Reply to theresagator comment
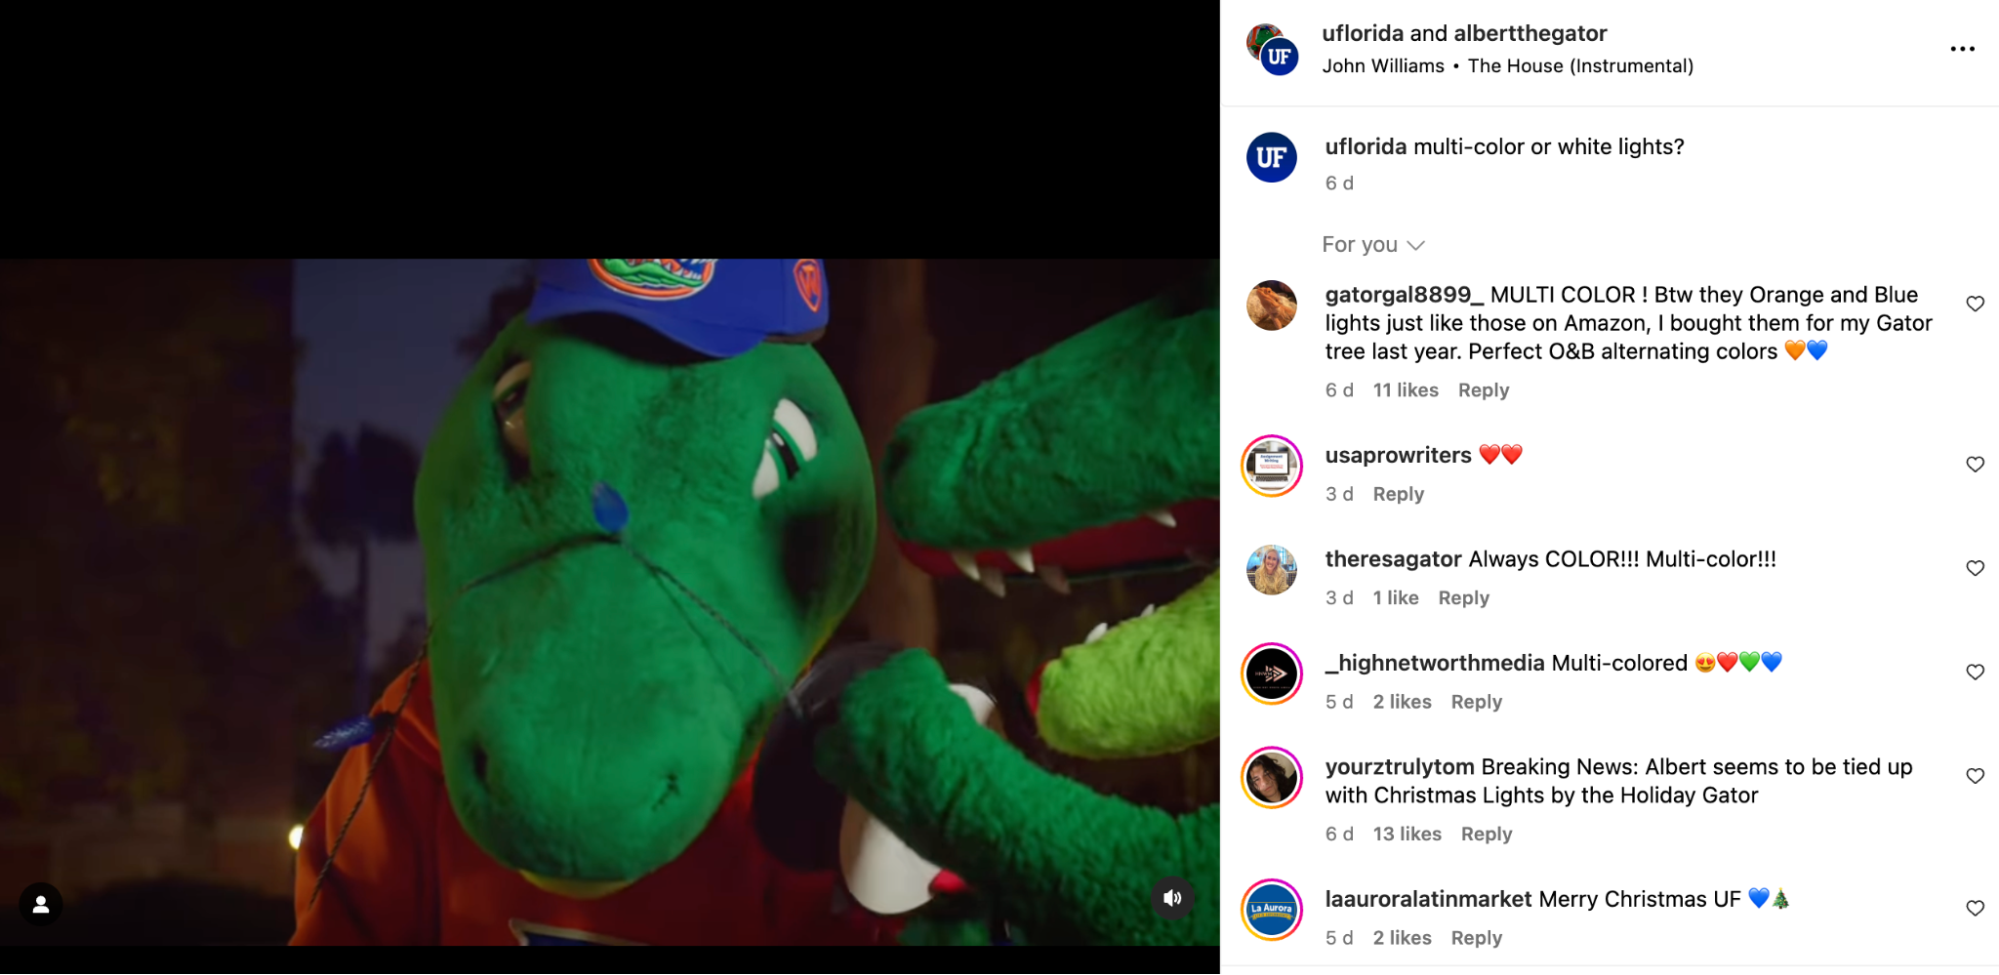 (x=1463, y=598)
